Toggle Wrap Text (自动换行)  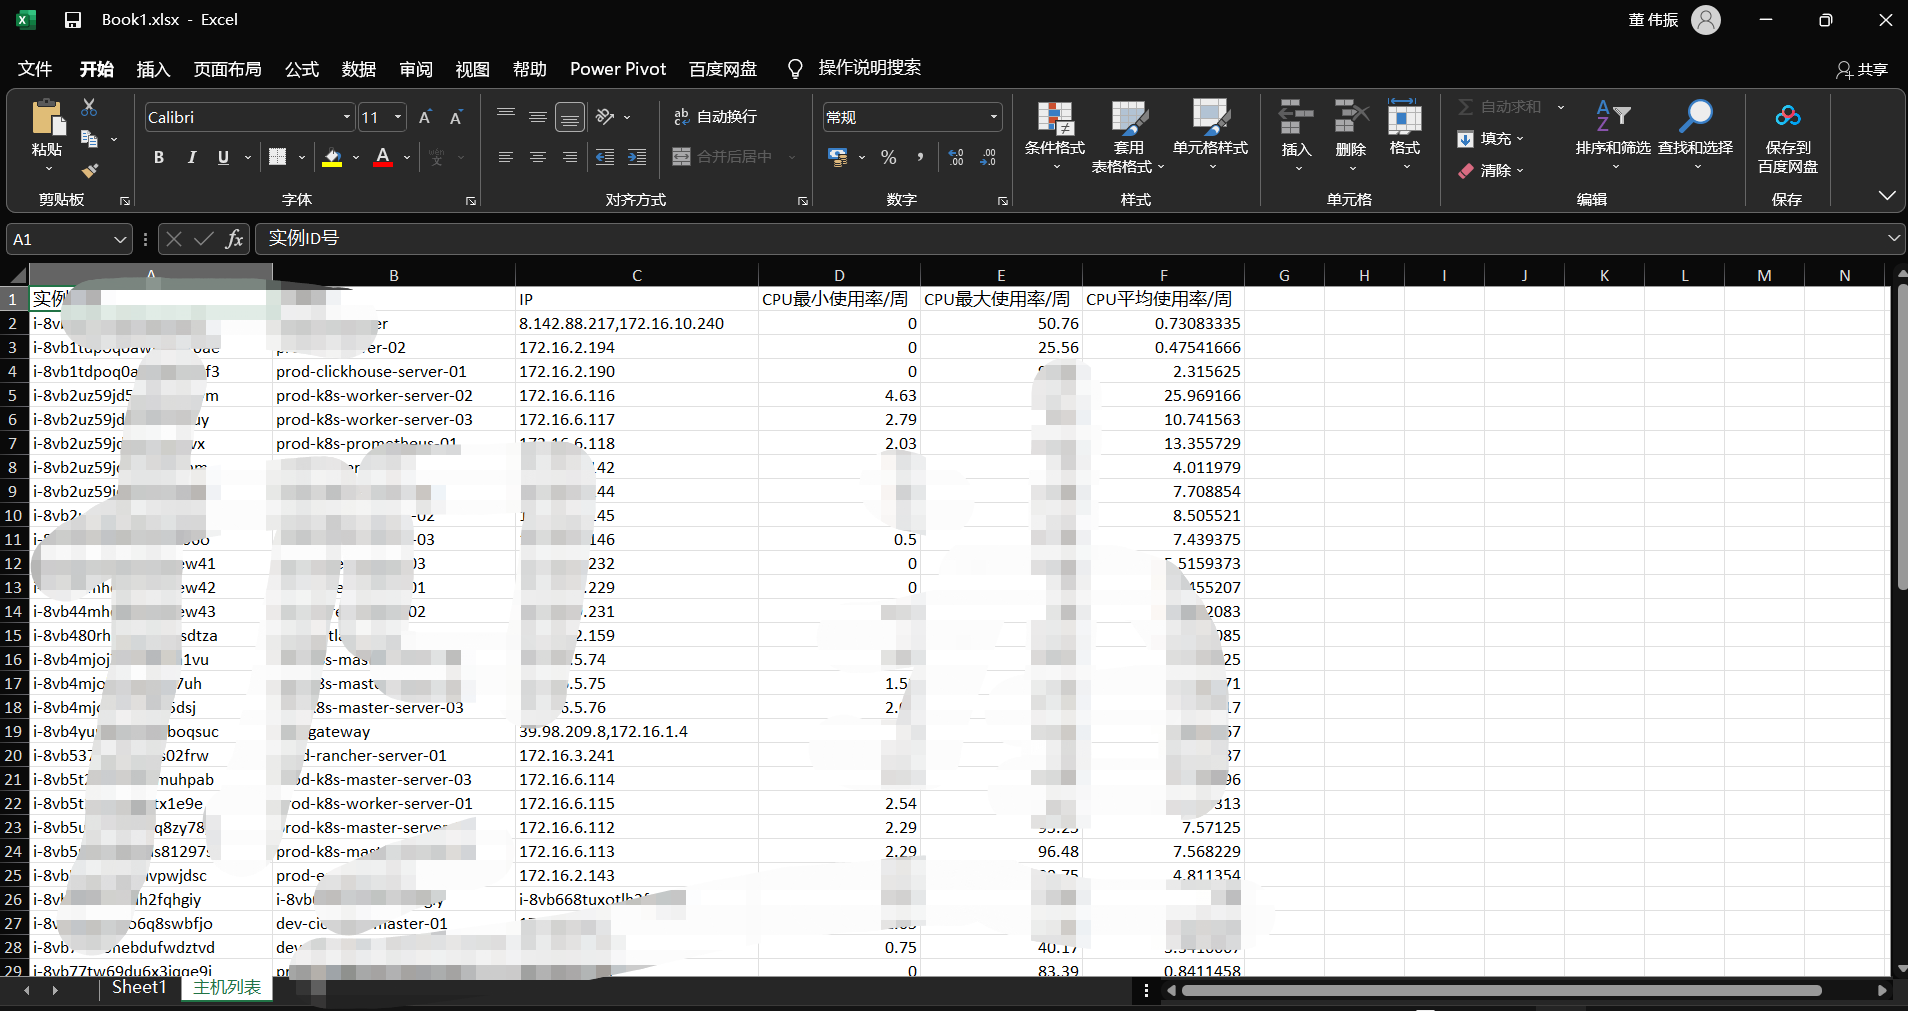(x=718, y=117)
